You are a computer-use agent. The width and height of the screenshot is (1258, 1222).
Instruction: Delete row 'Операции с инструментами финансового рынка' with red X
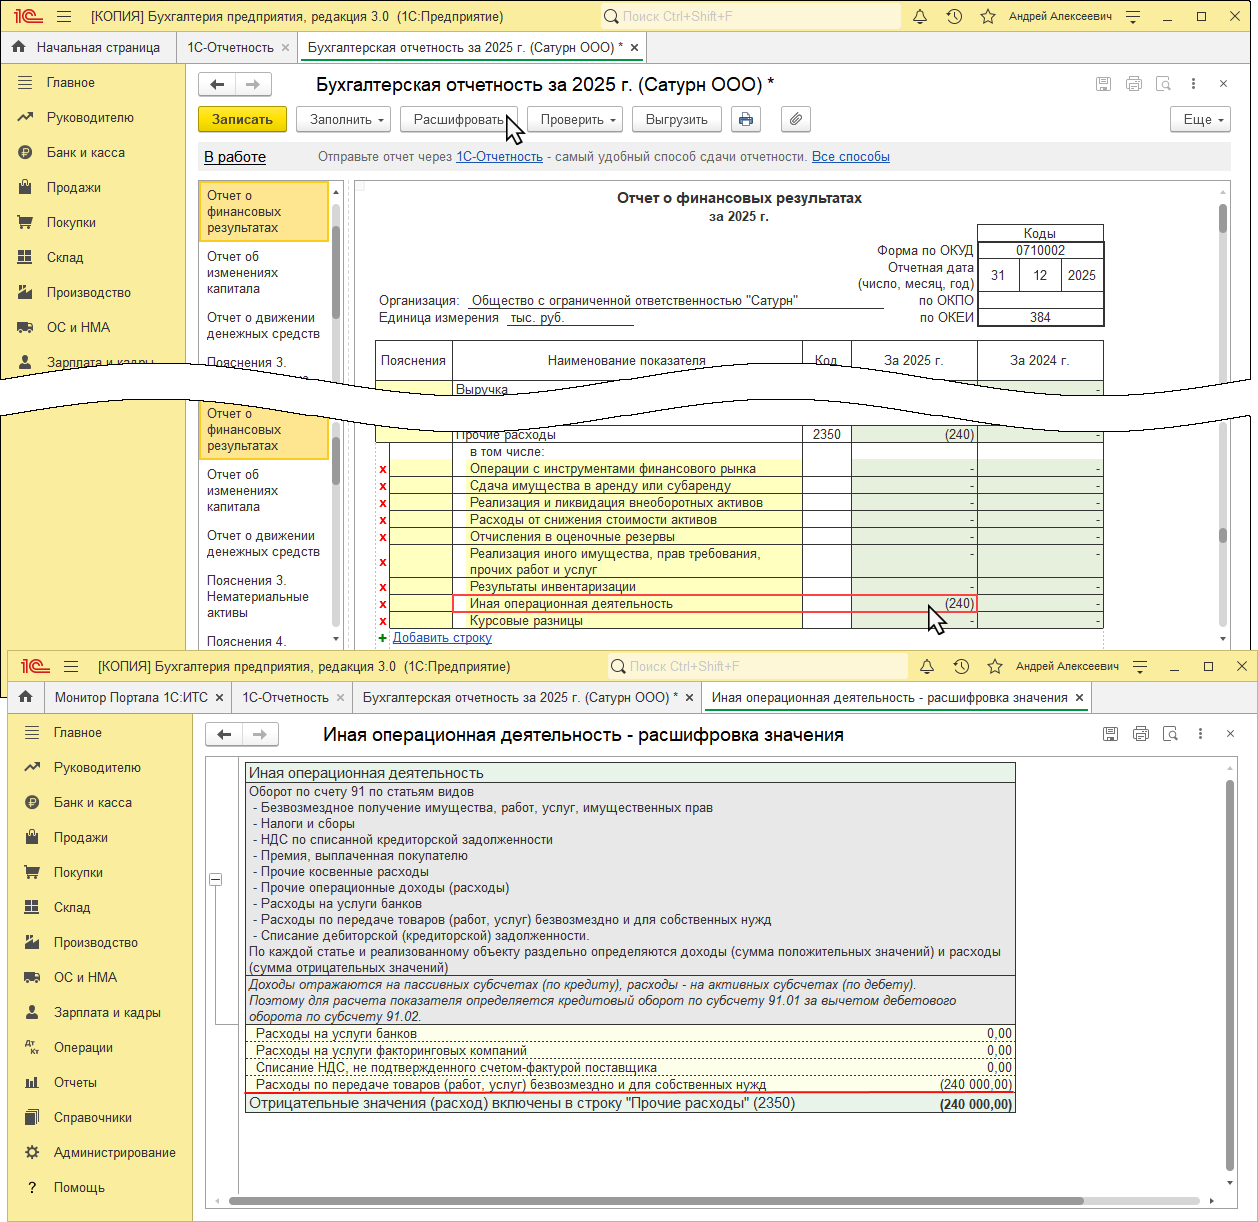[383, 469]
